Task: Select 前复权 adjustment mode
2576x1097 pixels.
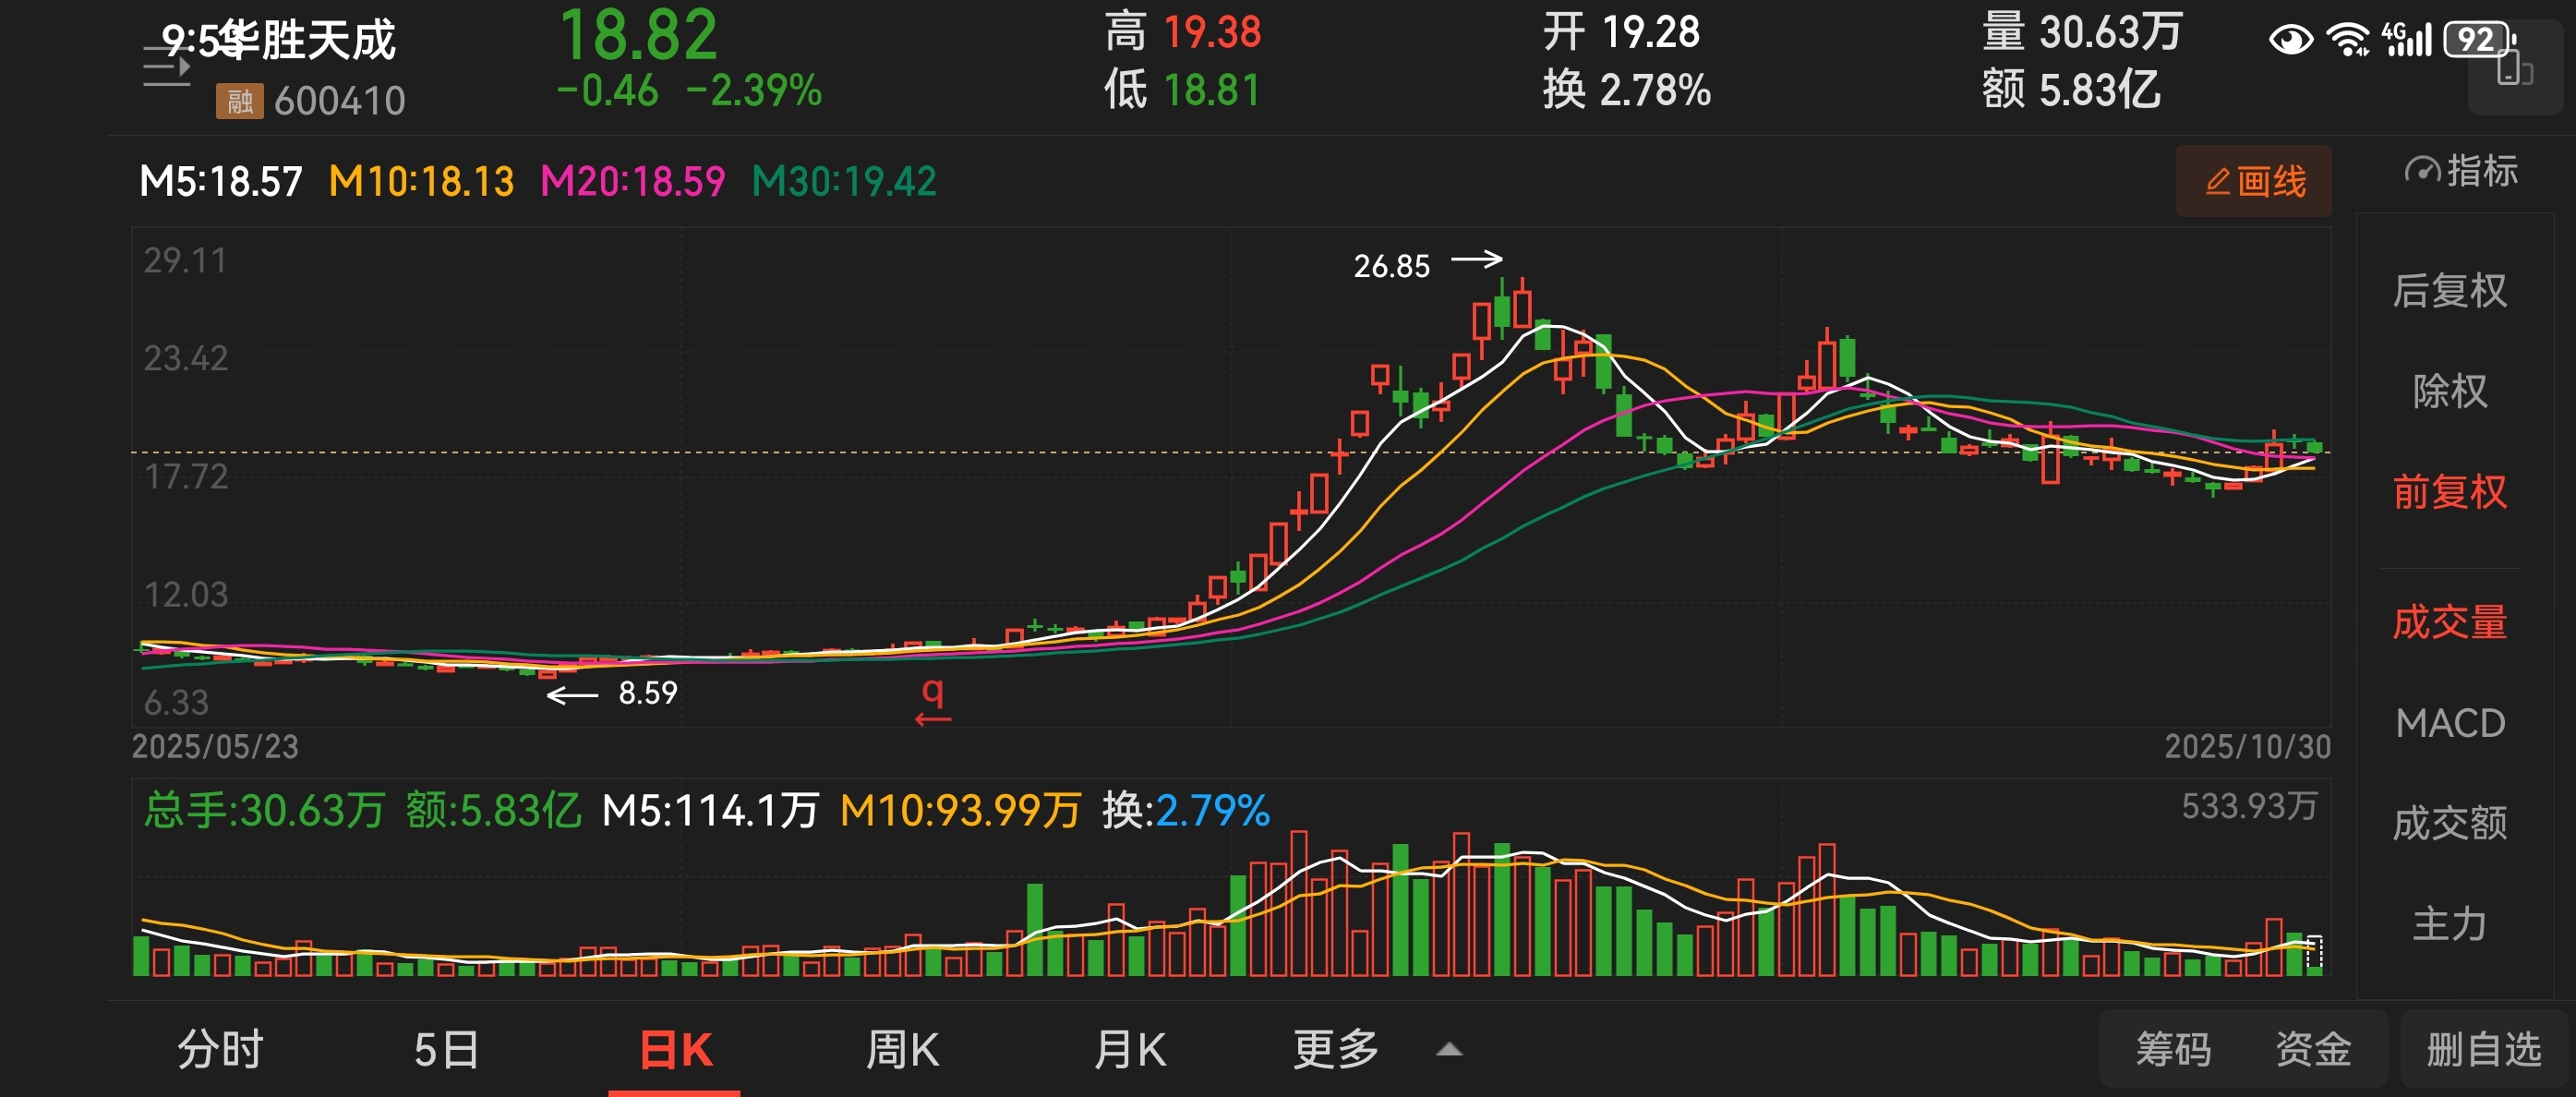Action: [2449, 492]
